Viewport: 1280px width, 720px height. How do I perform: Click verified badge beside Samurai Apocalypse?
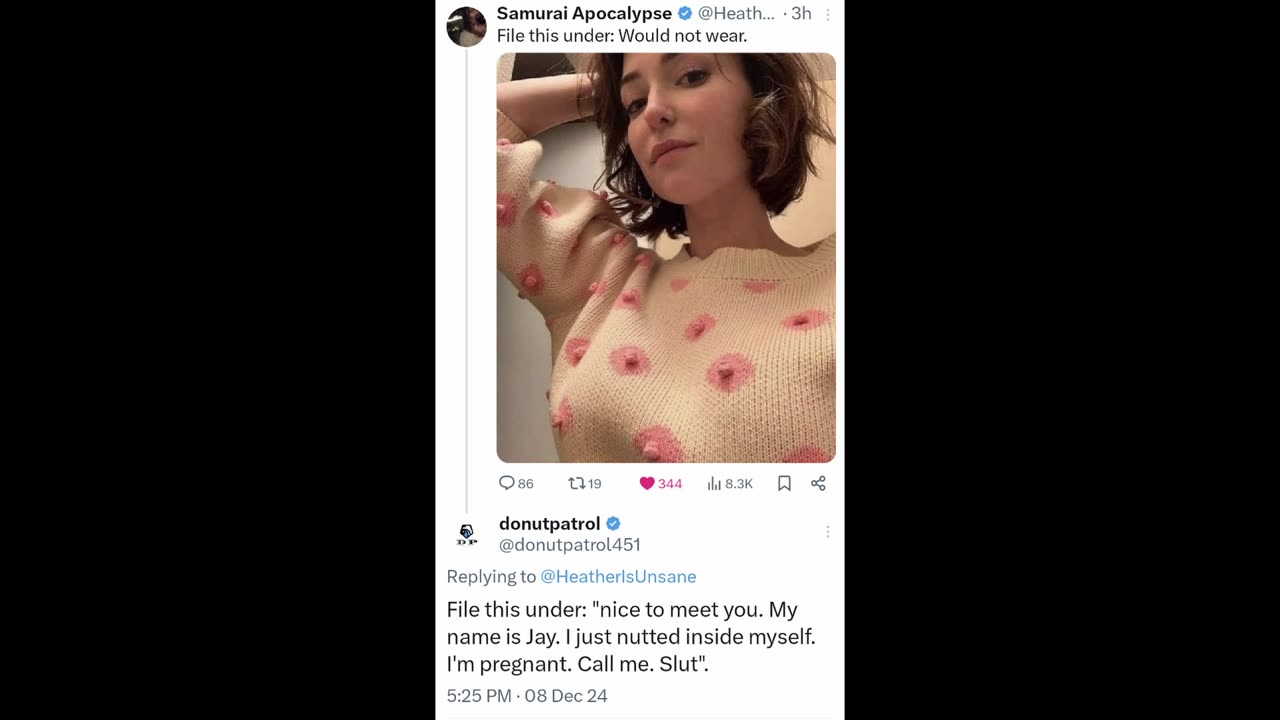click(x=685, y=13)
